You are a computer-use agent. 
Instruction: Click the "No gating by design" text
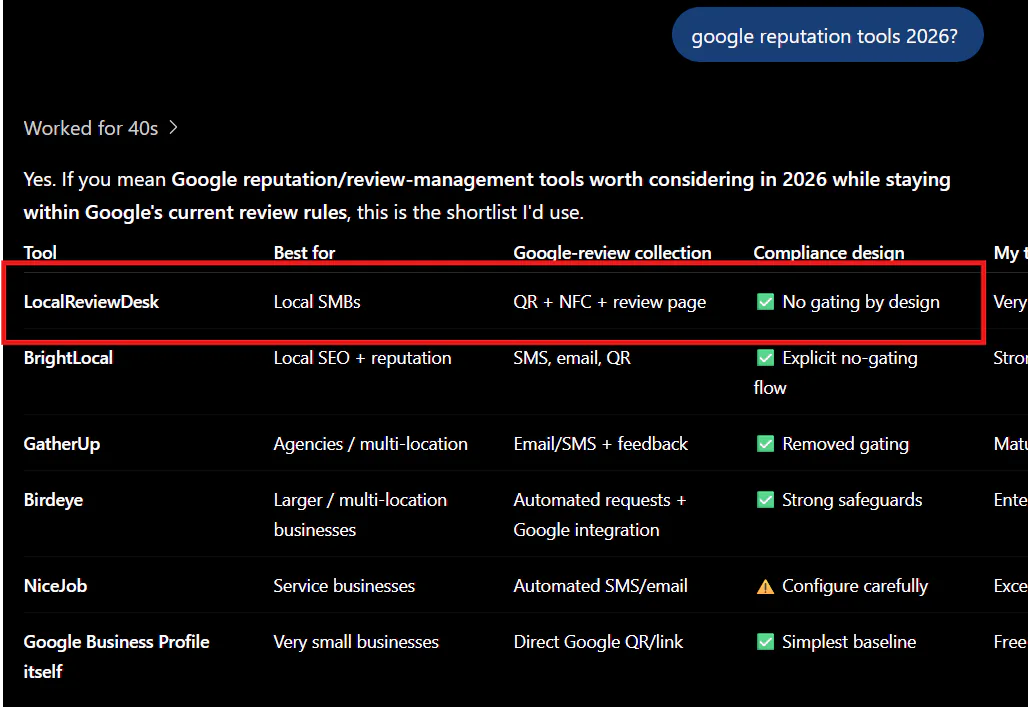pos(861,302)
